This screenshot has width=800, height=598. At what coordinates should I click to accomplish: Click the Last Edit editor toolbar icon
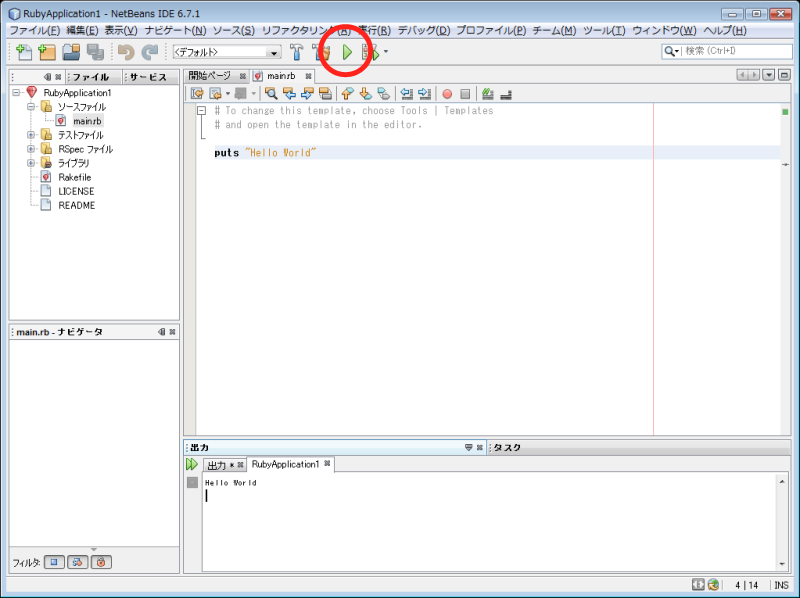tap(197, 93)
